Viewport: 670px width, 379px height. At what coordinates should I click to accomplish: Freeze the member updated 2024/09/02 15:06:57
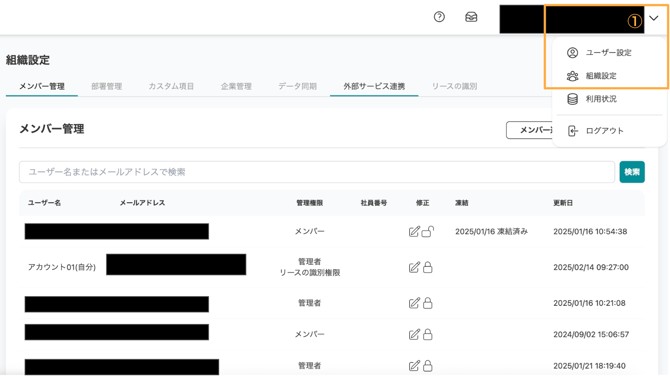pyautogui.click(x=428, y=334)
